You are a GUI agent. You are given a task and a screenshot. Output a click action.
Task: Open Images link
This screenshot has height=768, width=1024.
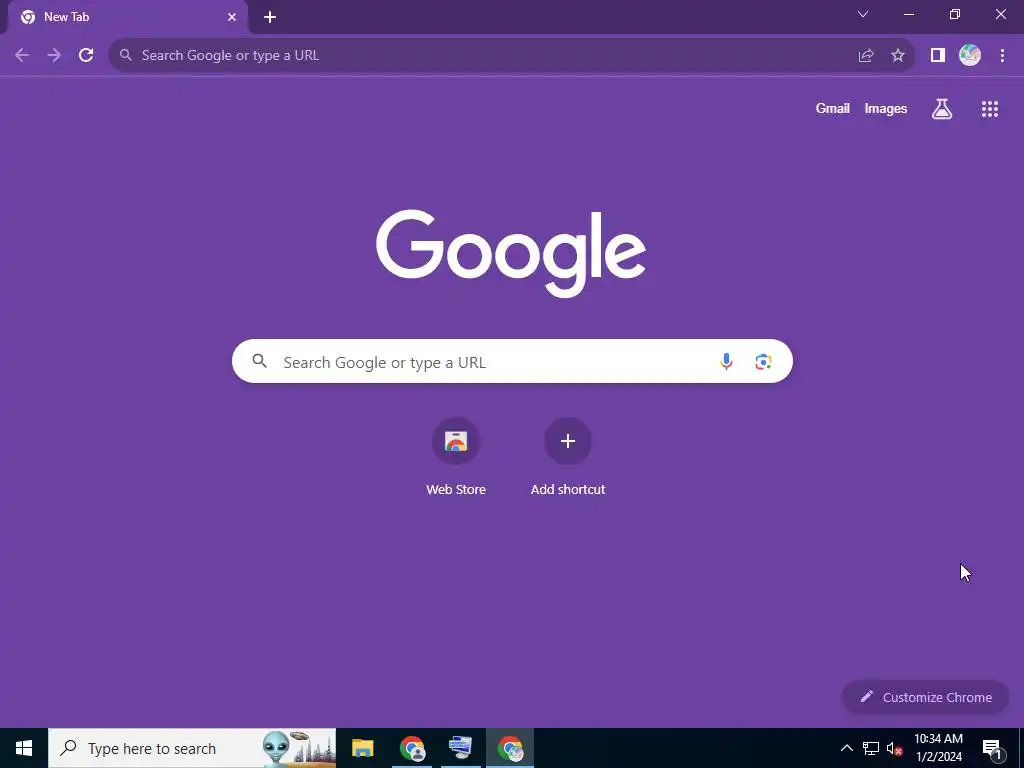[886, 108]
